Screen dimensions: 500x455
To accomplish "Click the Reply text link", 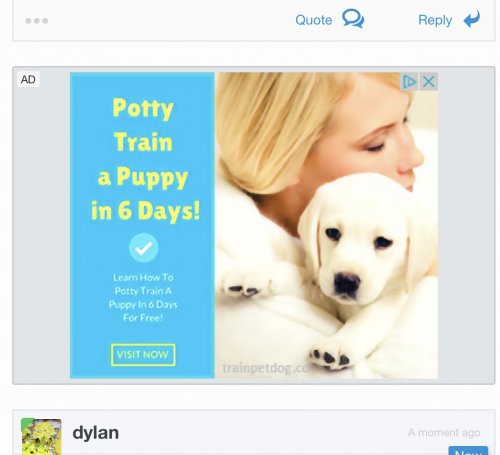I will click(435, 20).
